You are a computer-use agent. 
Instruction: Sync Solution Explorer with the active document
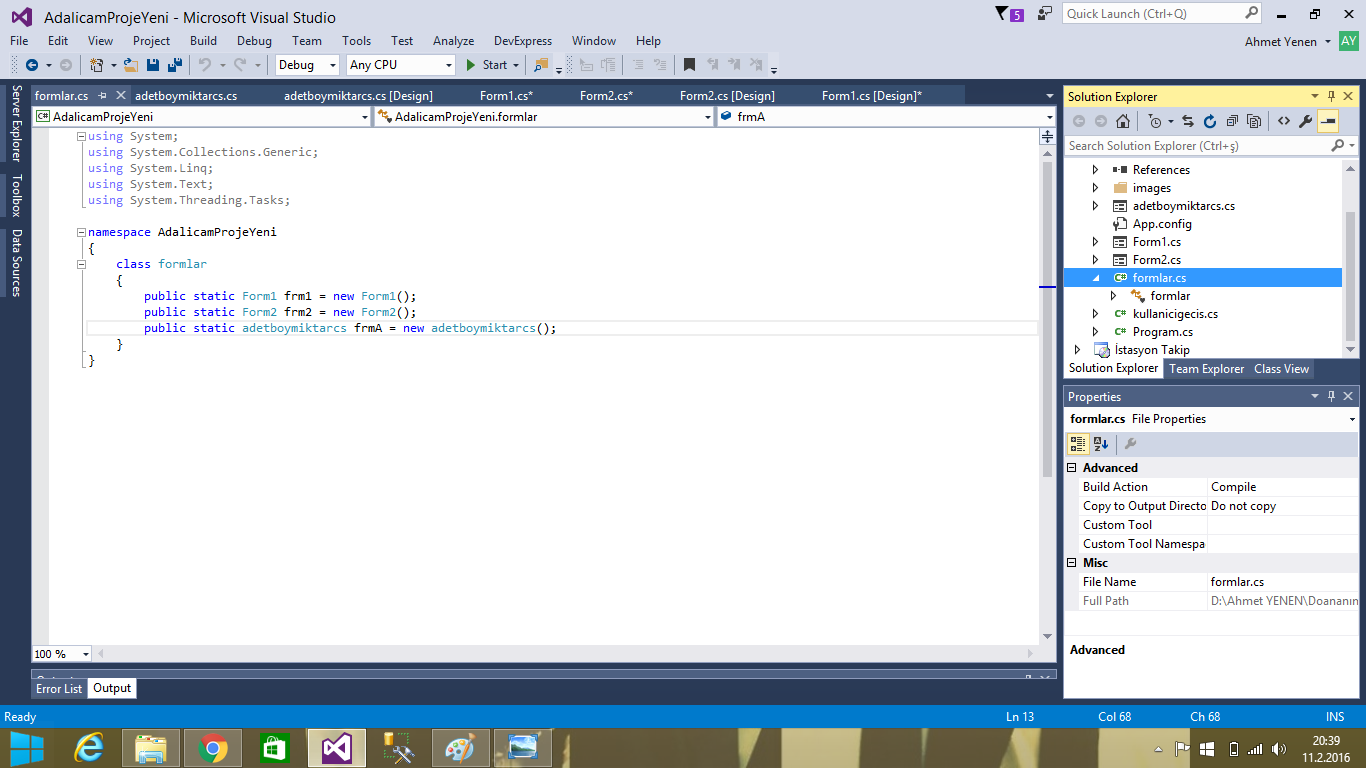[x=1189, y=120]
